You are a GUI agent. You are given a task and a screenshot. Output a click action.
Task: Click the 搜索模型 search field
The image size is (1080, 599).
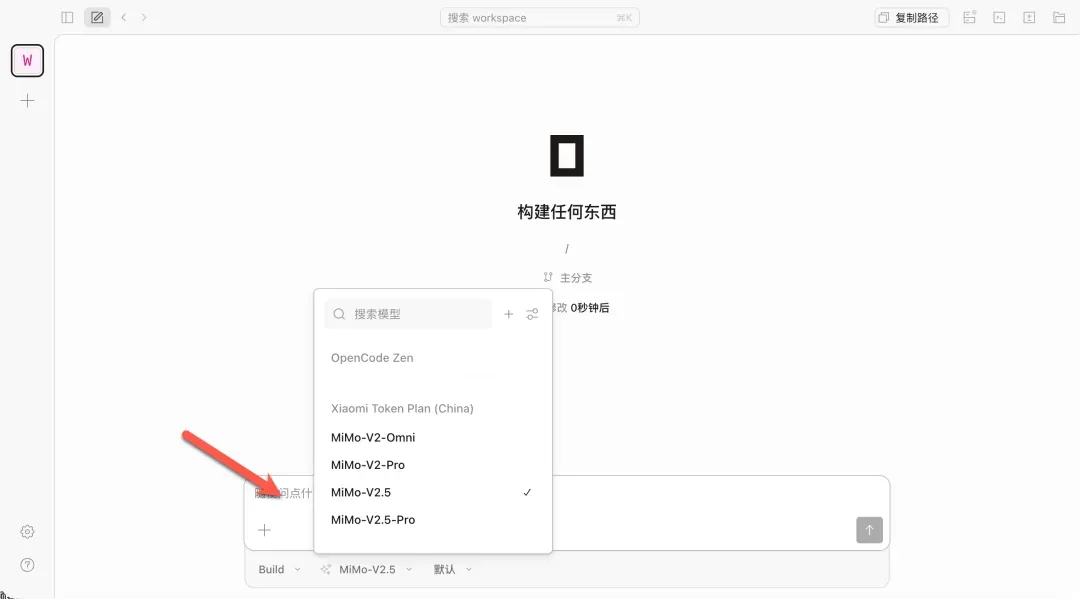click(x=408, y=314)
